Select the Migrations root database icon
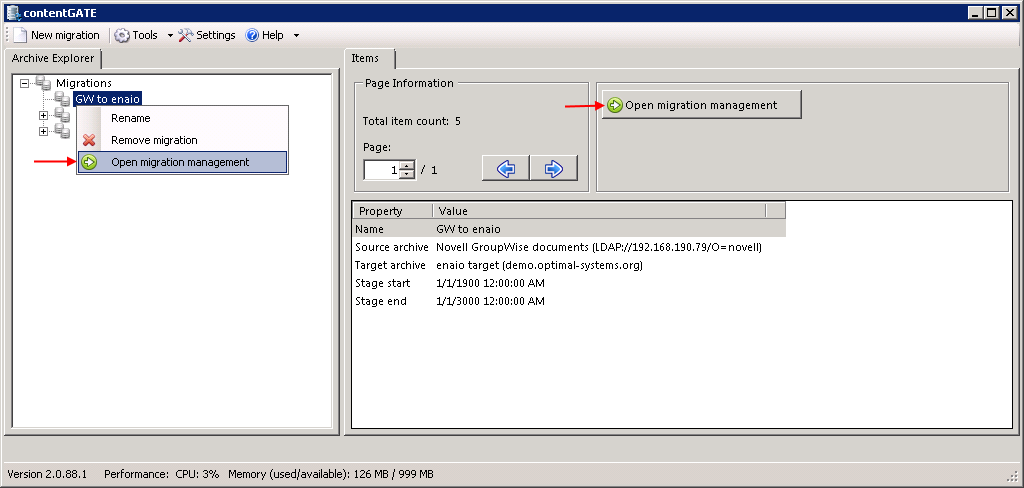 tap(43, 83)
